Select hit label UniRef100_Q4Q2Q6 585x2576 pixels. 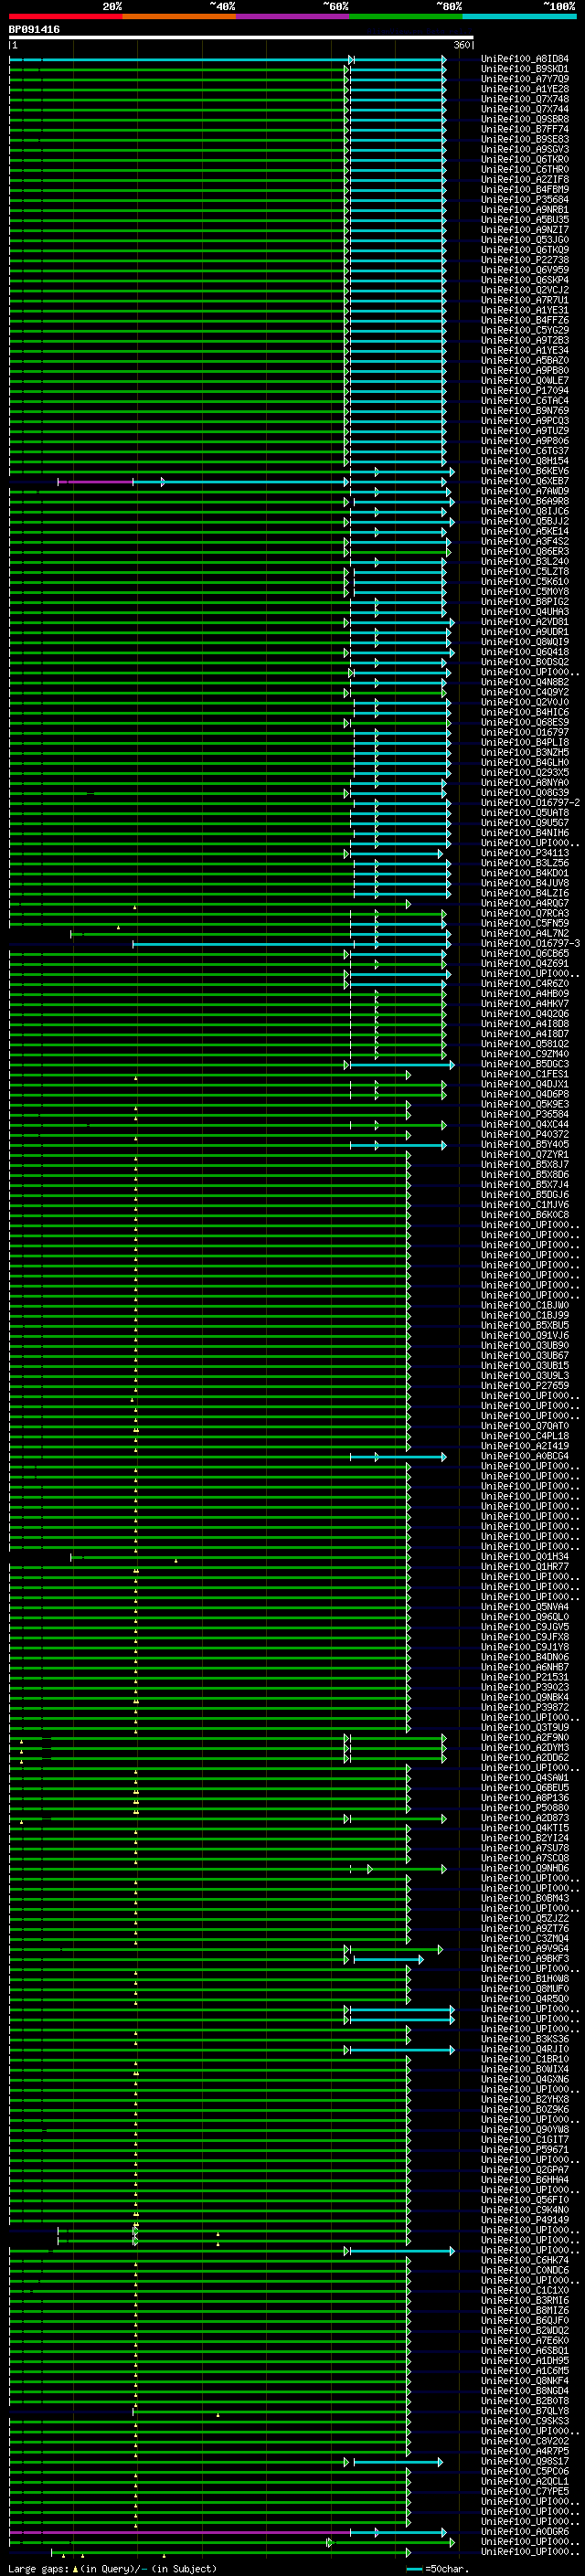[525, 1013]
